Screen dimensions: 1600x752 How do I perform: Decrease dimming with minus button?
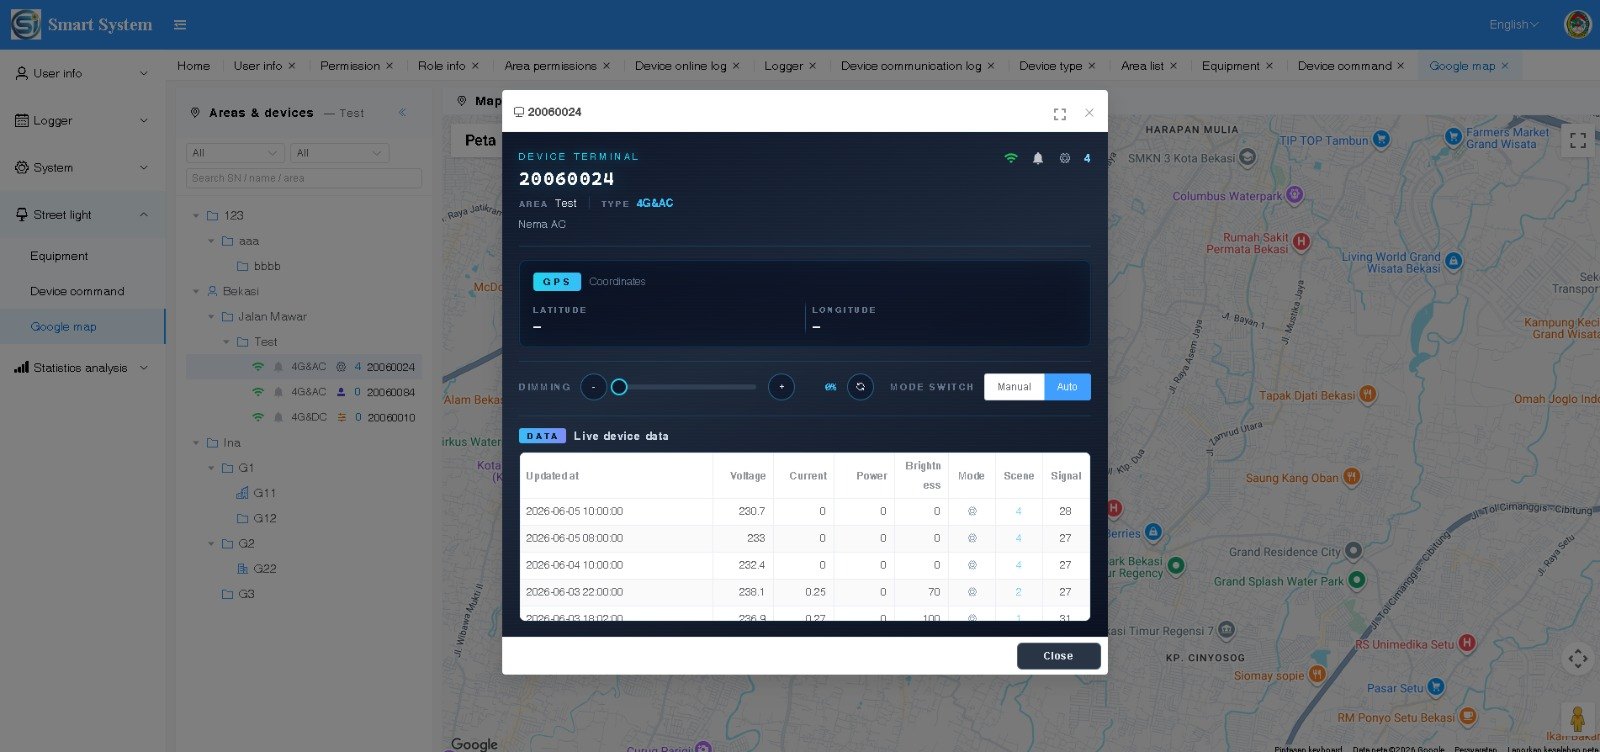point(593,387)
